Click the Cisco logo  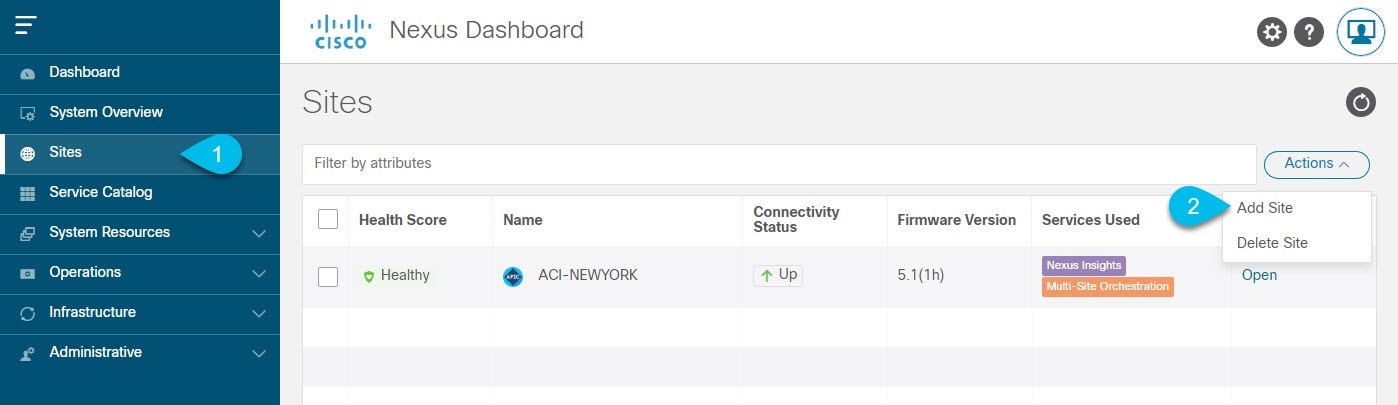pos(340,31)
